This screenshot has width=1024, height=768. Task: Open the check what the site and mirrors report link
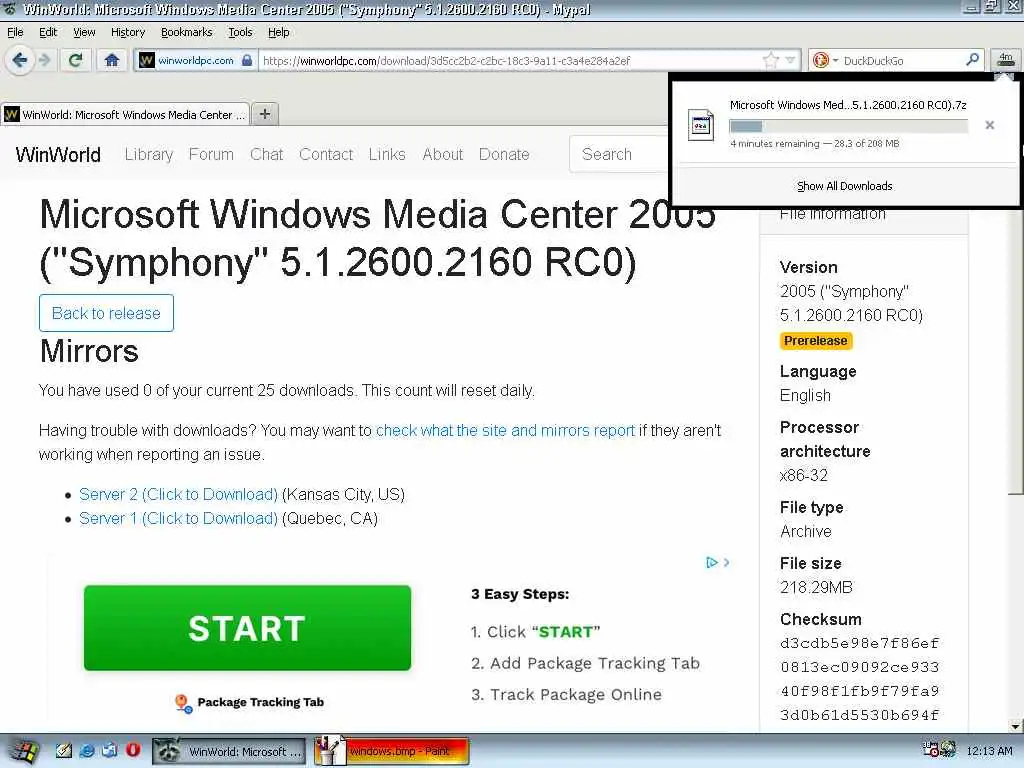click(x=505, y=430)
